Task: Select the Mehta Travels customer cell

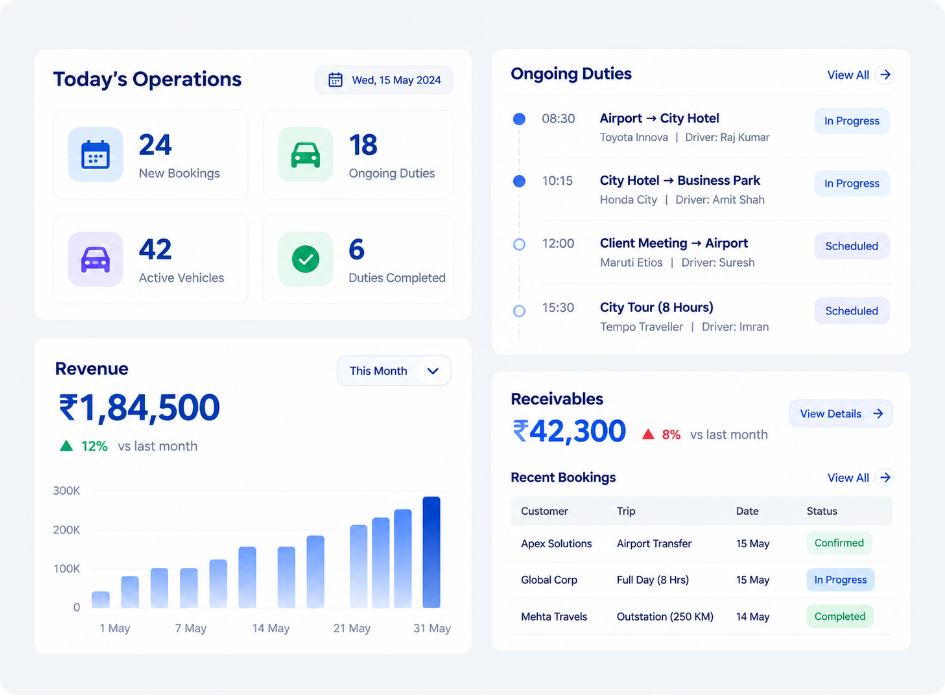Action: tap(554, 616)
